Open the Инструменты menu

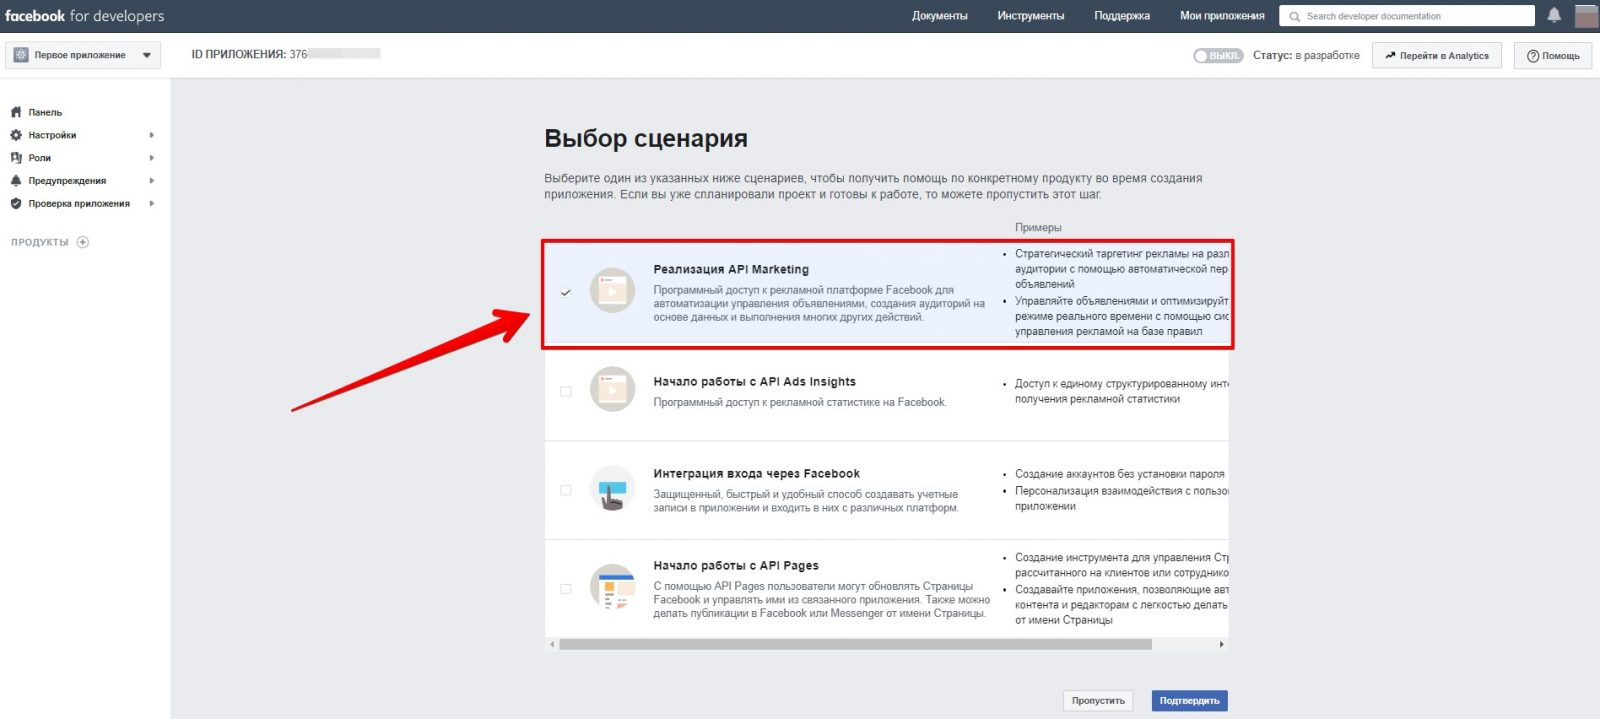(1030, 16)
